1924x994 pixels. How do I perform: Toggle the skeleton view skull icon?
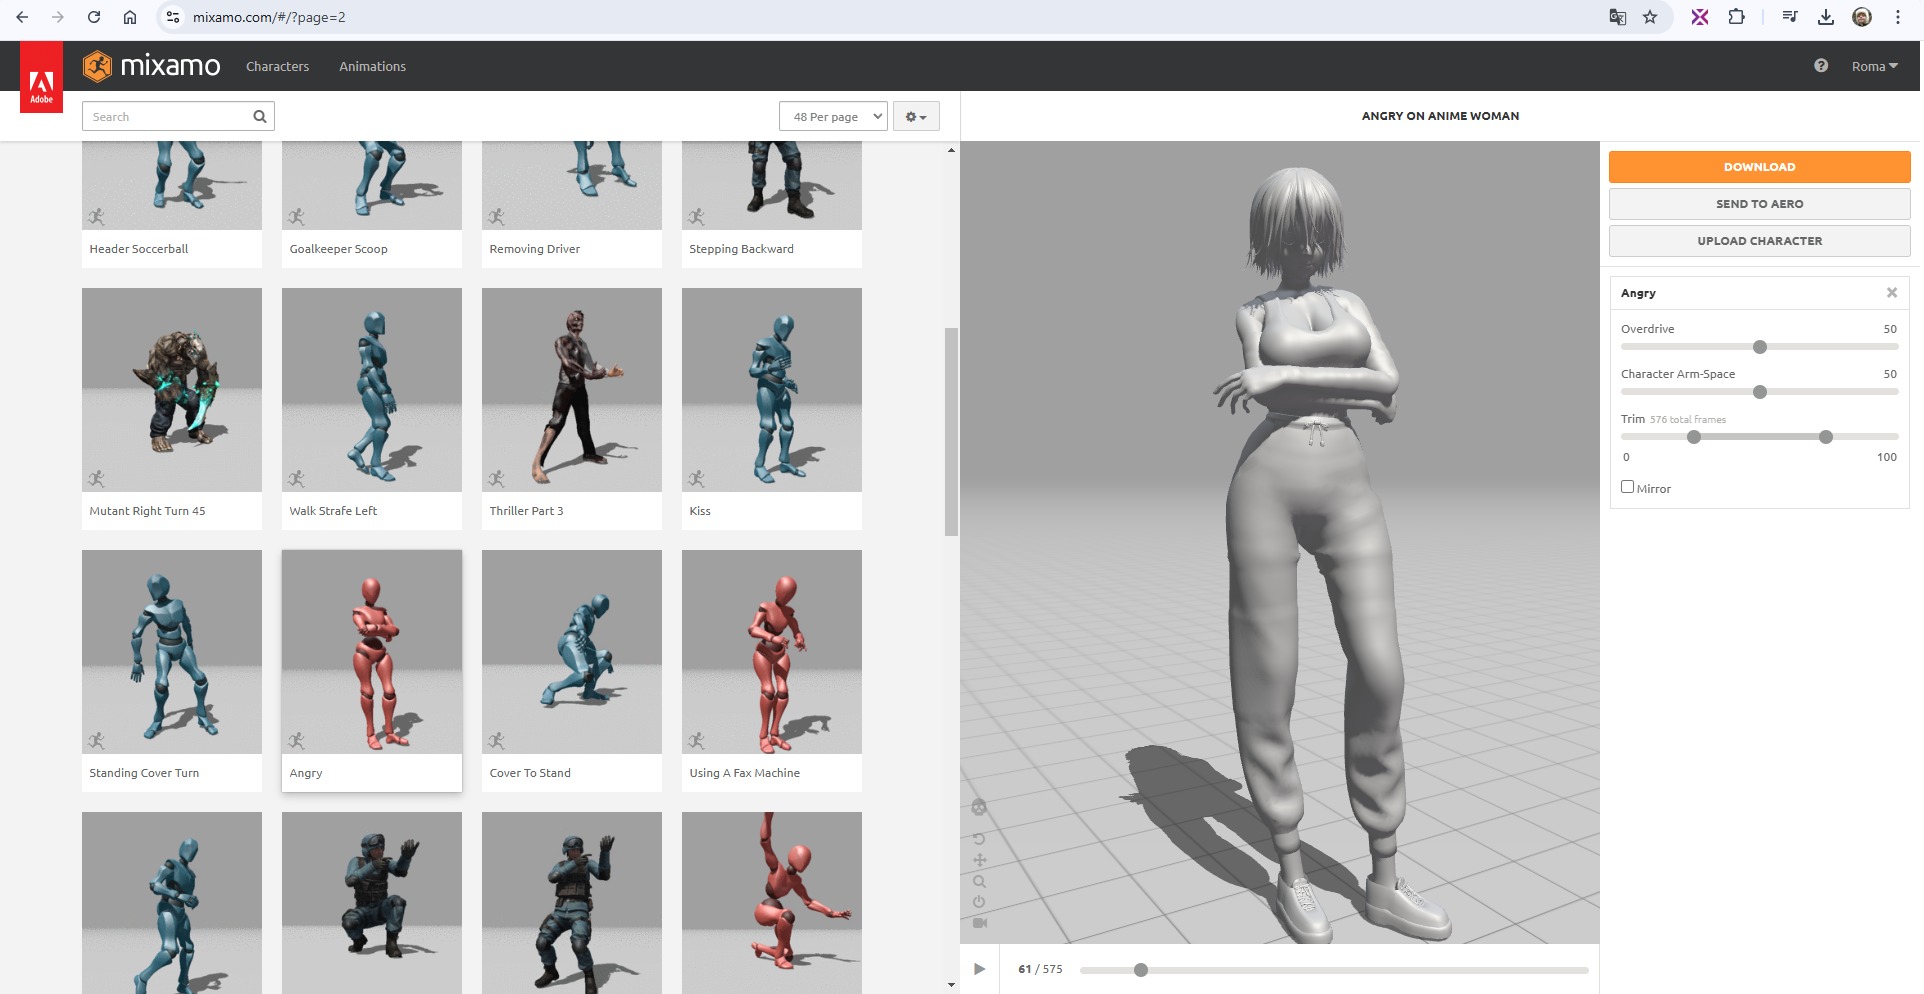tap(979, 807)
